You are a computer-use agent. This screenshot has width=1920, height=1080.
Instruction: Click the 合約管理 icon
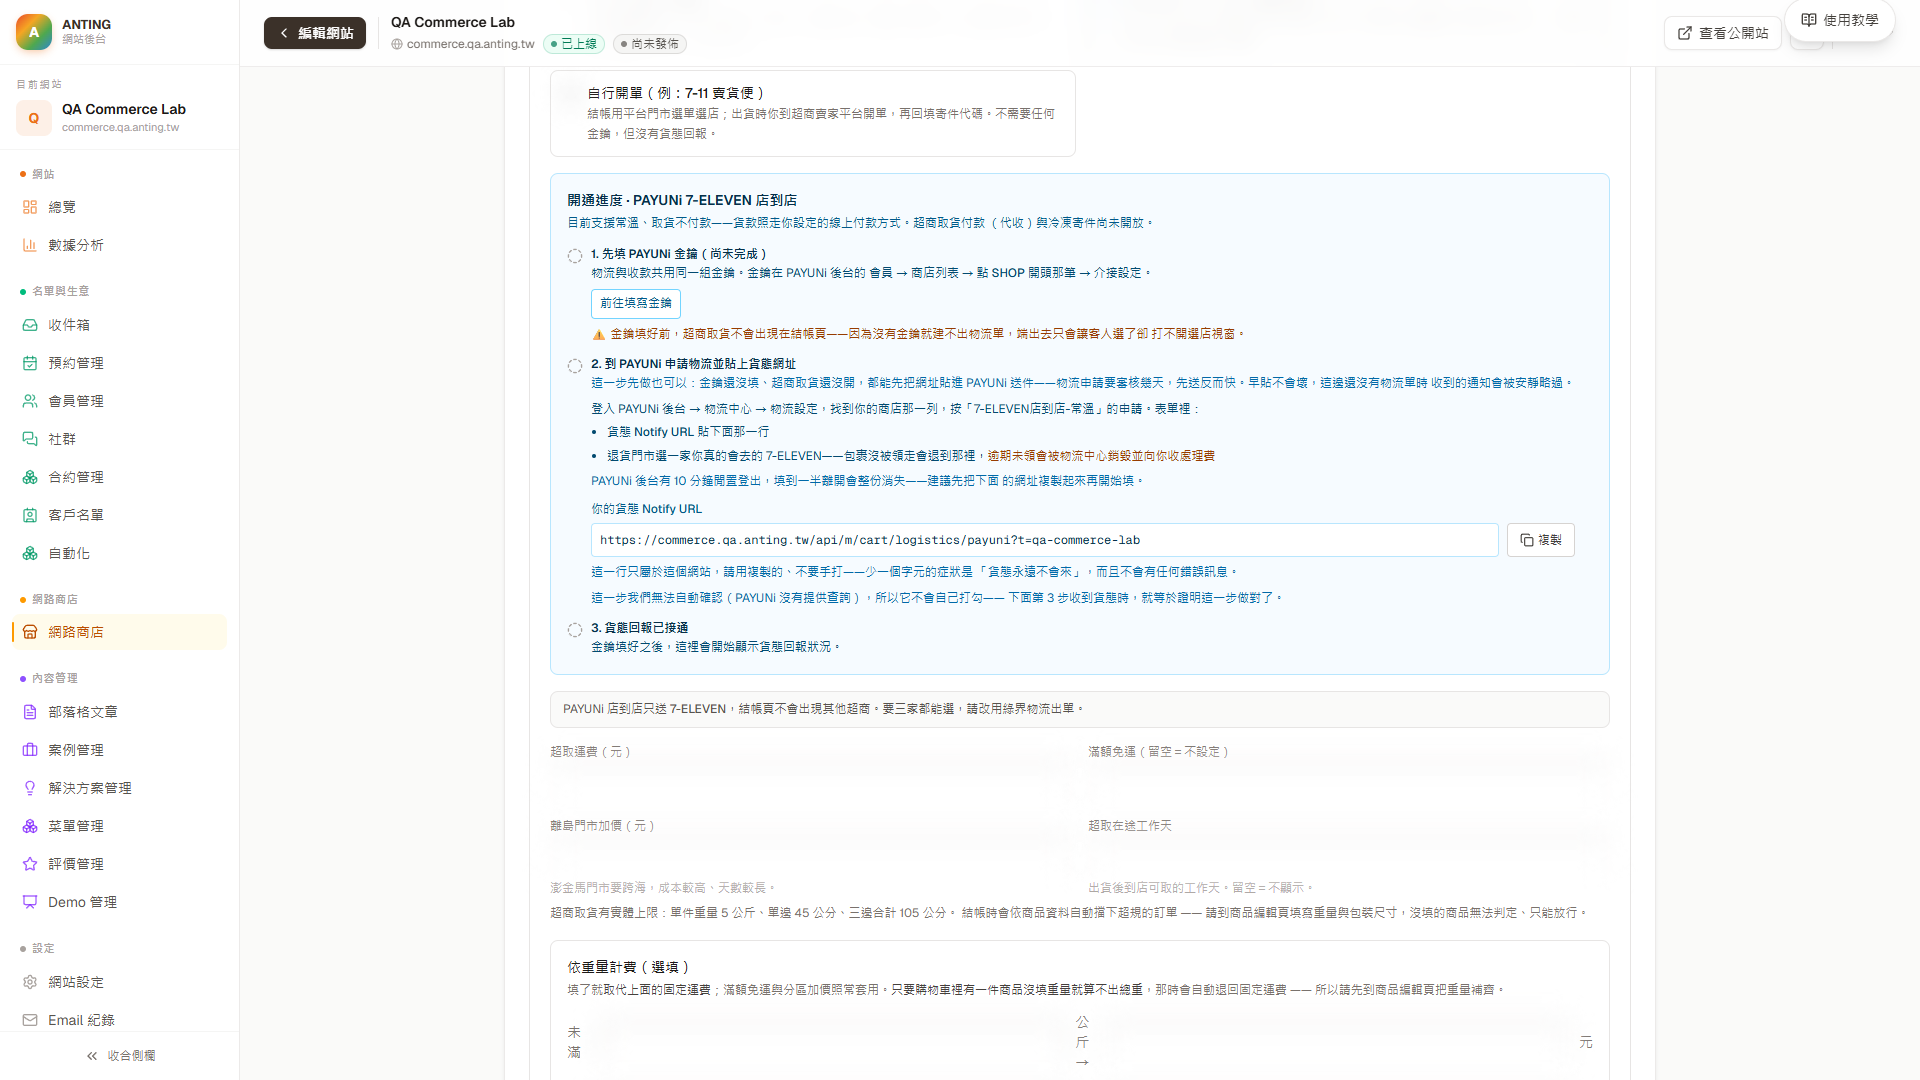click(30, 477)
